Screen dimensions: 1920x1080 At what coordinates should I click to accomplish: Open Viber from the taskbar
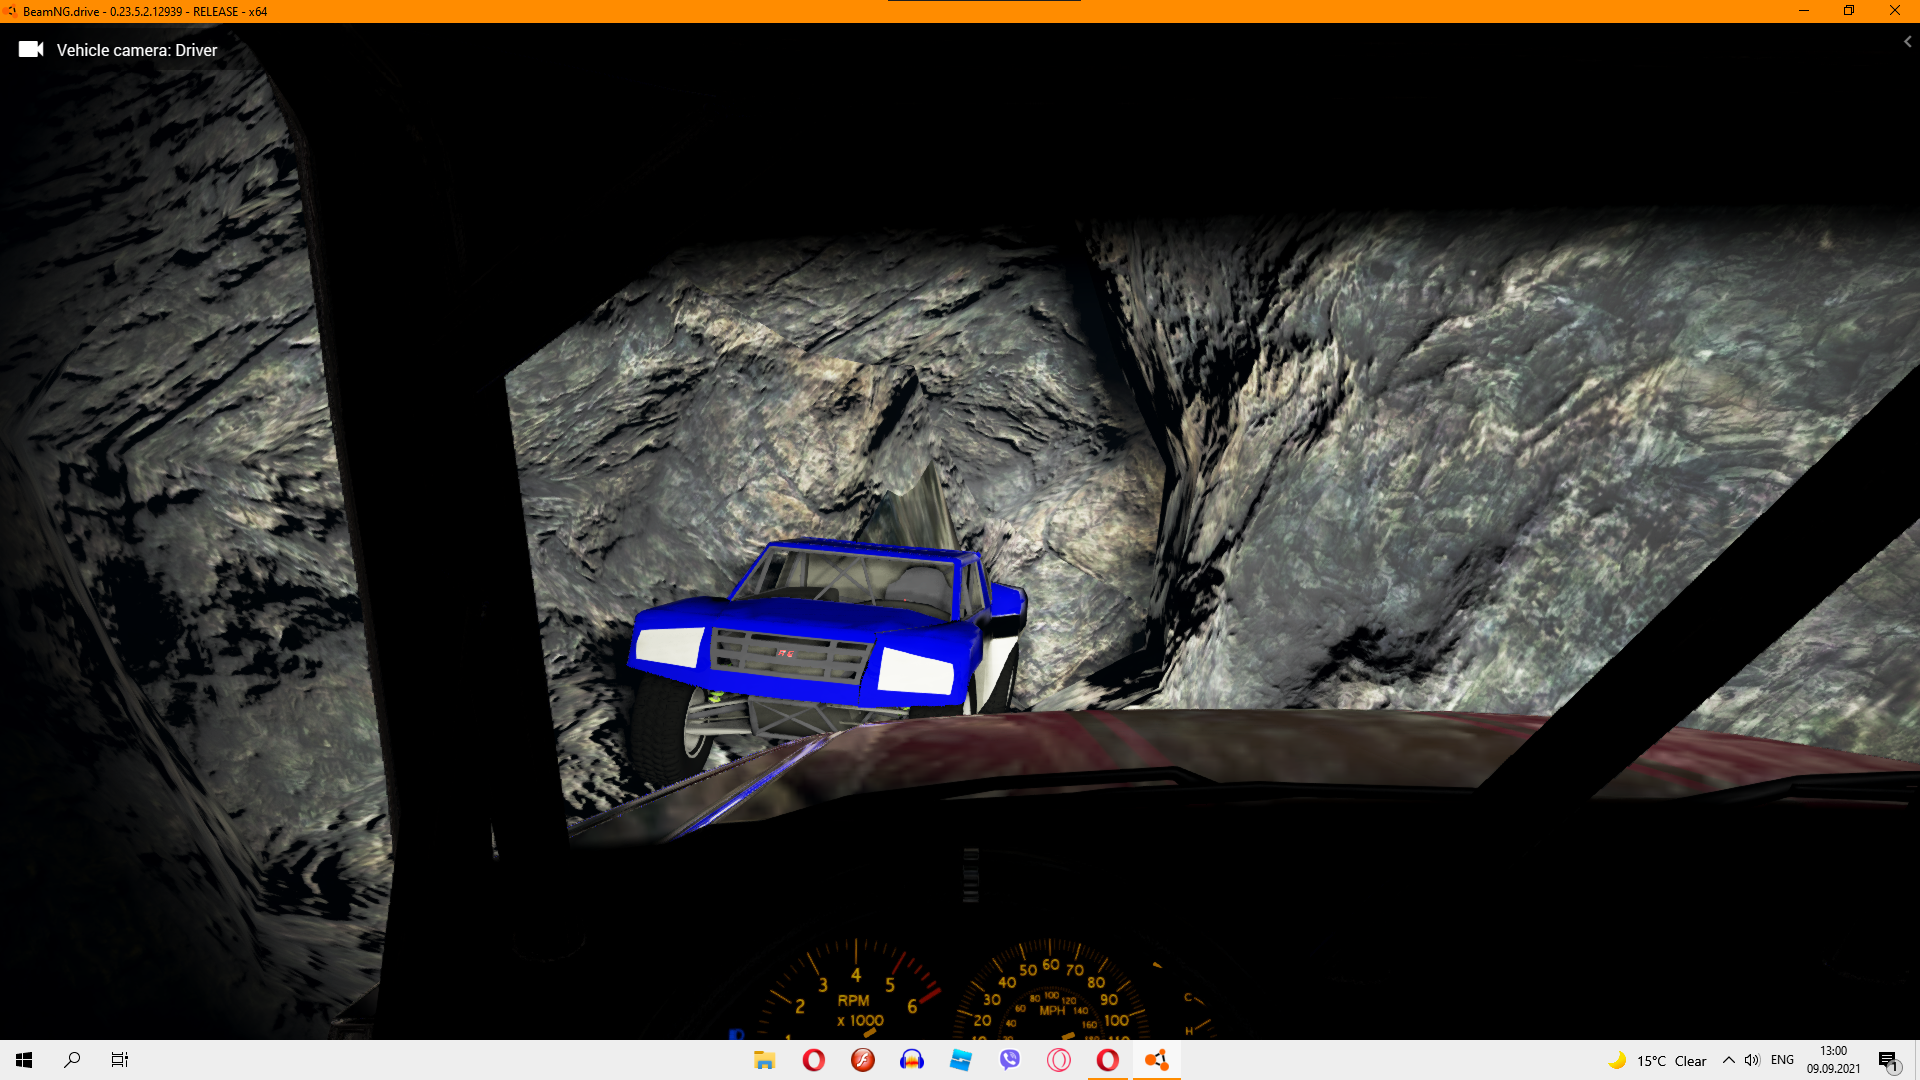coord(1010,1060)
